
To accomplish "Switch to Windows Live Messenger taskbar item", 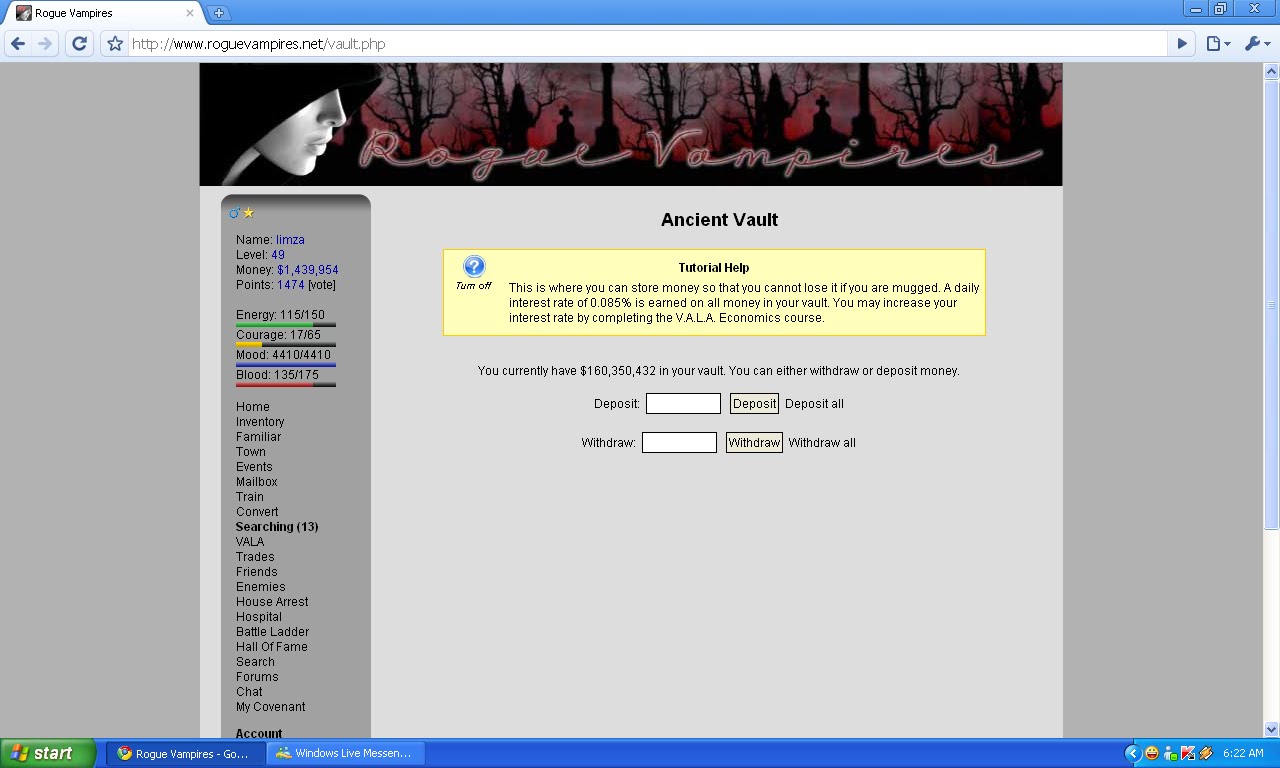I will (x=345, y=753).
